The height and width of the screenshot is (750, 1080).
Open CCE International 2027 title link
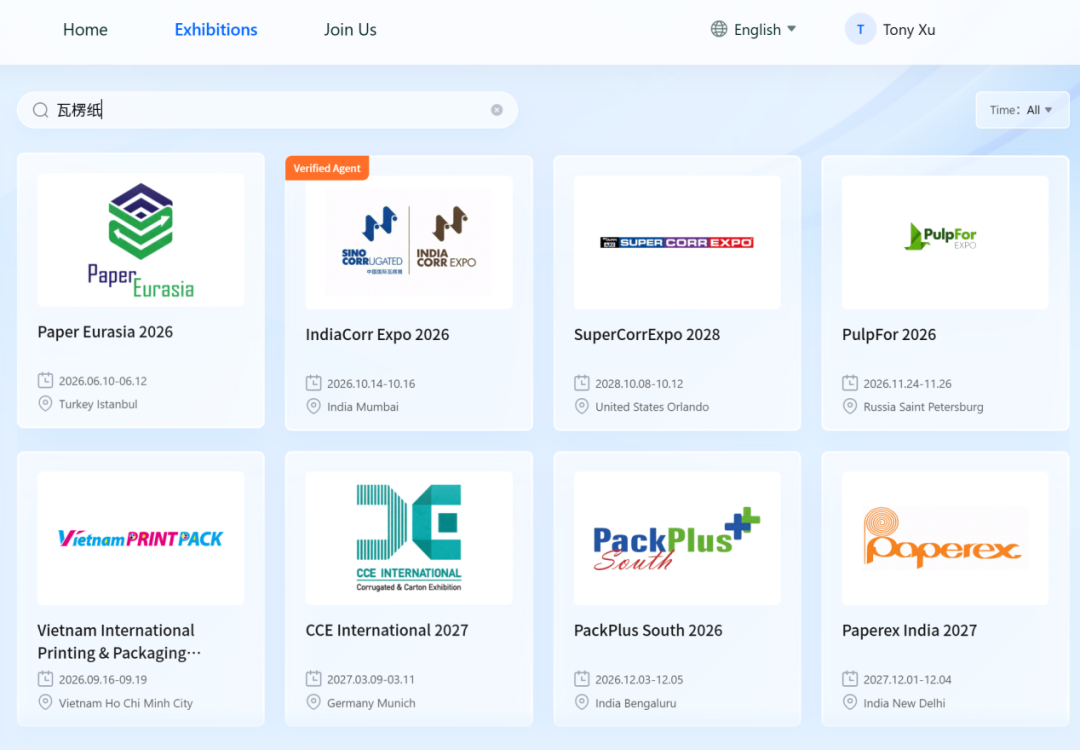coord(387,630)
